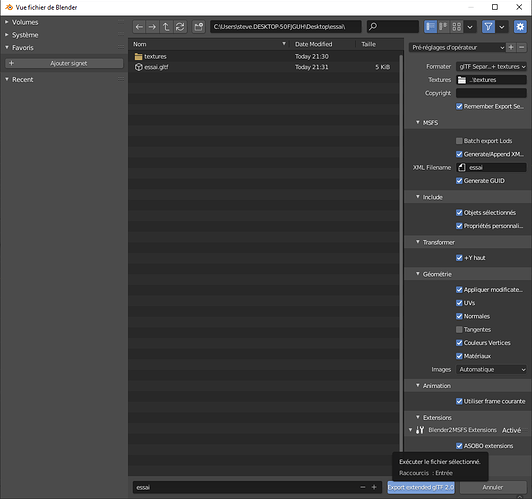Go back to previous folder arrow

click(139, 27)
